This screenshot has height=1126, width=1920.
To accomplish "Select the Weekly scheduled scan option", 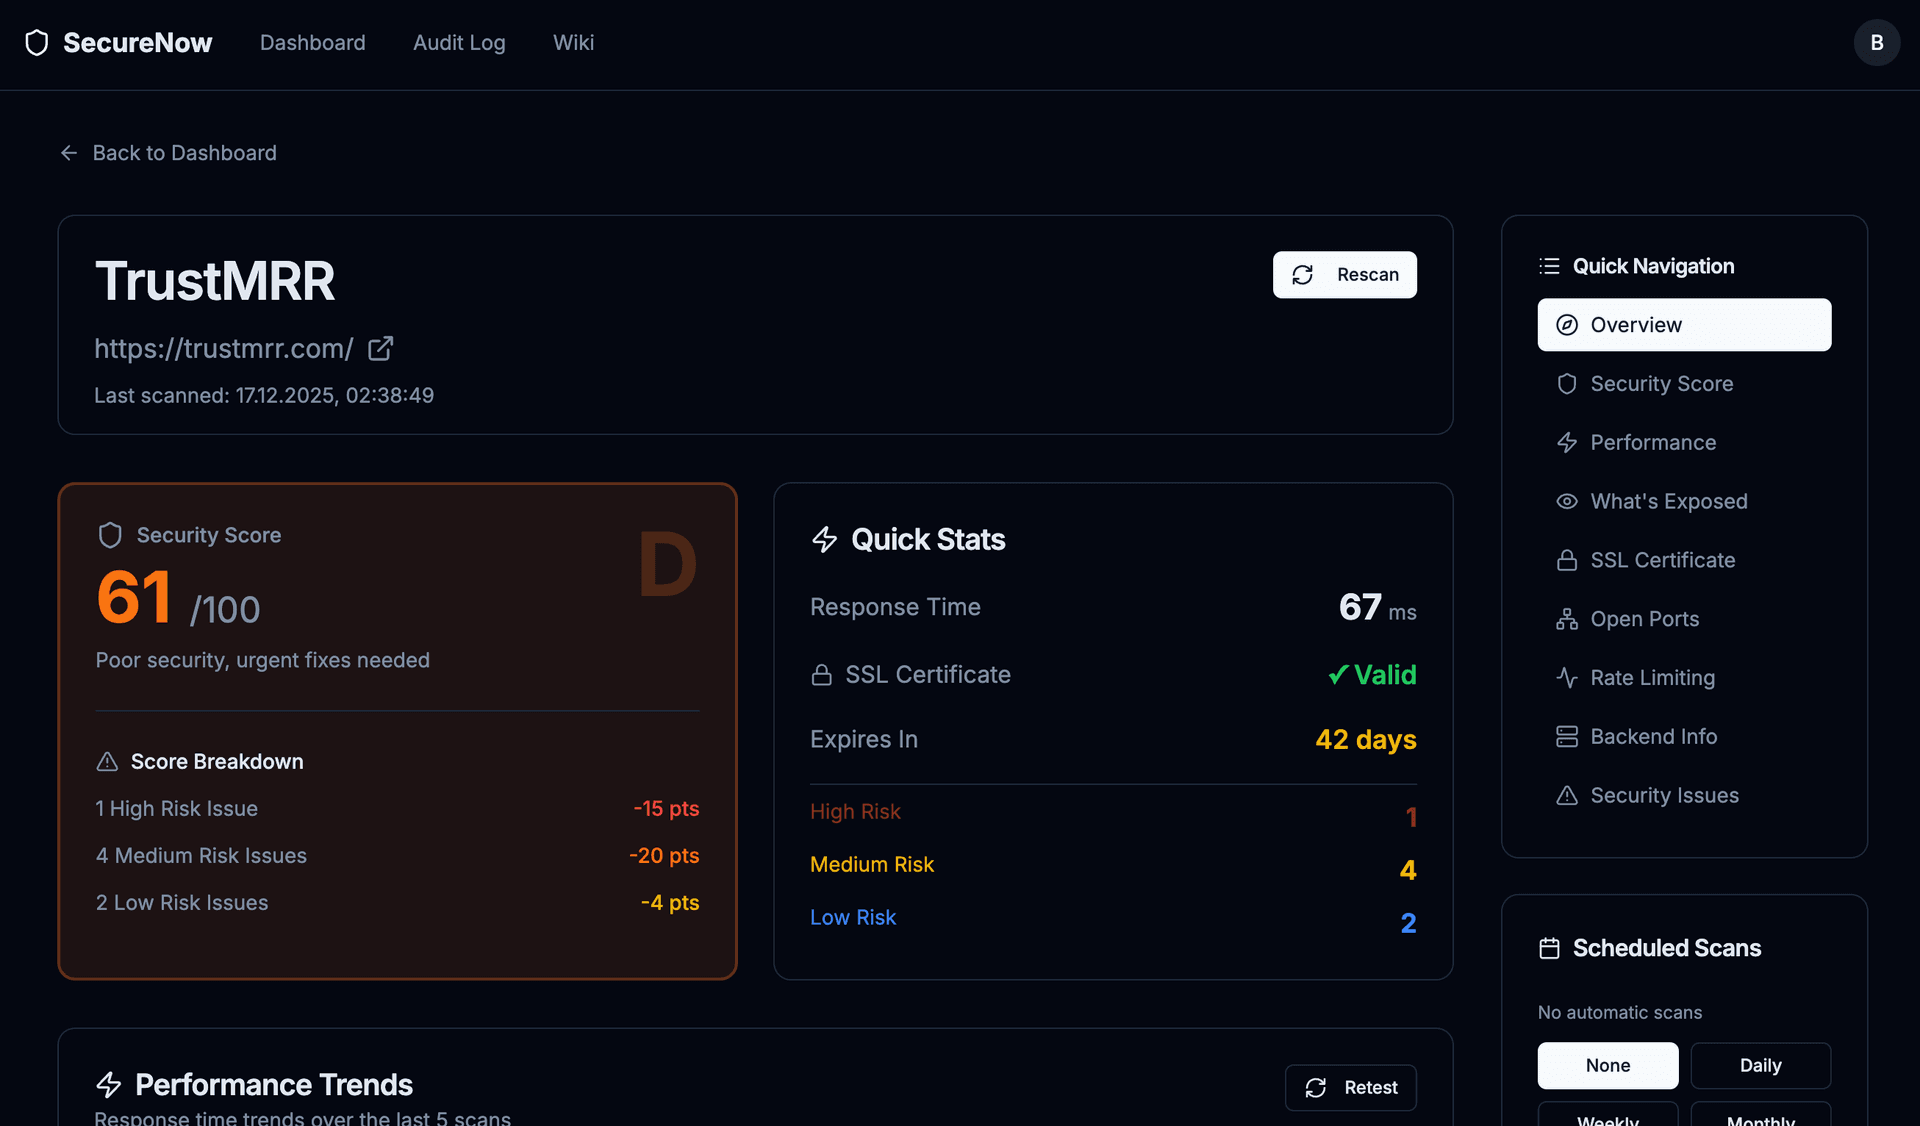I will [1607, 1120].
